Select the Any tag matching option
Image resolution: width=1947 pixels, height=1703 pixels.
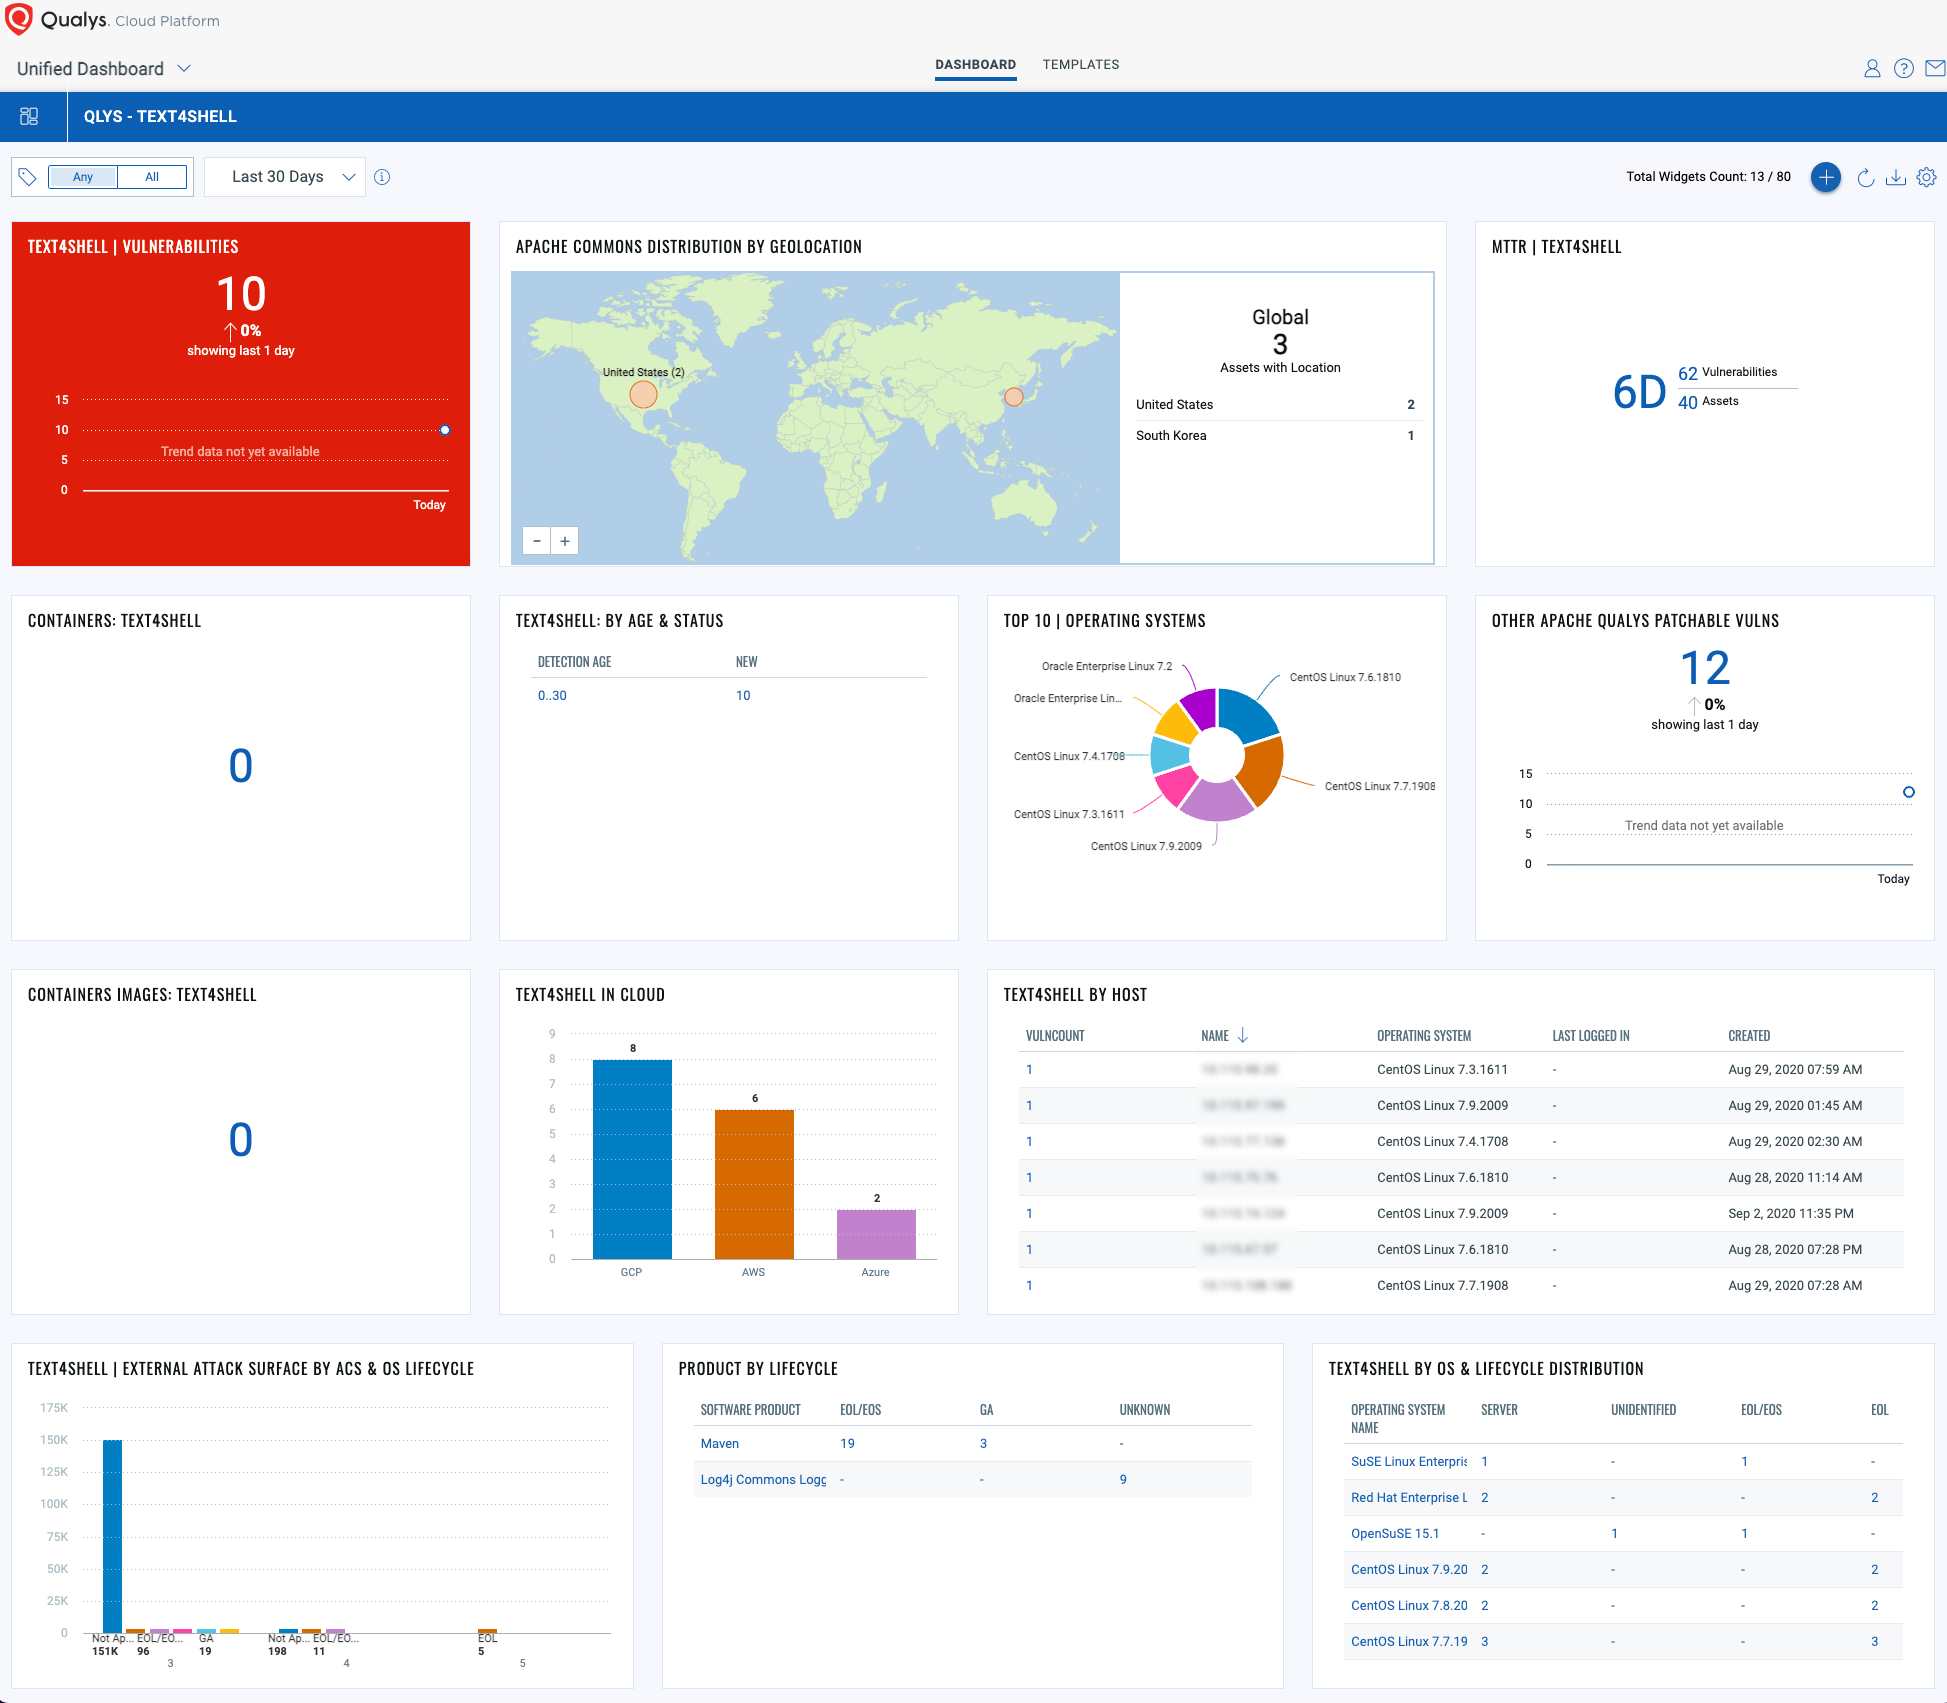pyautogui.click(x=82, y=176)
